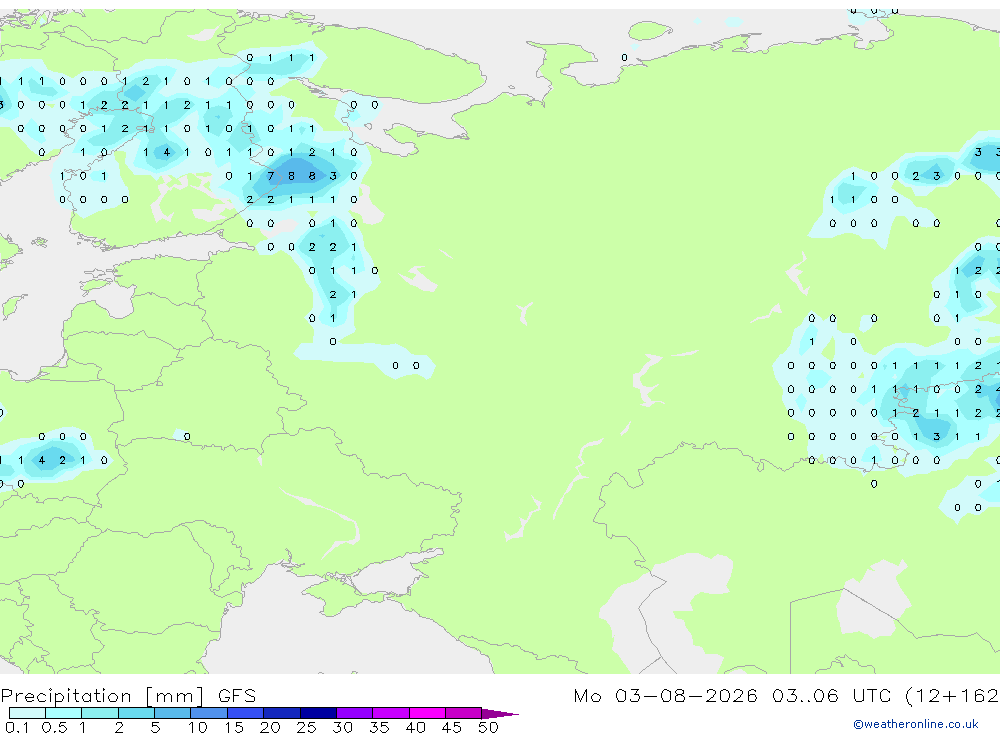Click the '50' legend scale label
Viewport: 1000px width, 733px height.
[x=488, y=727]
